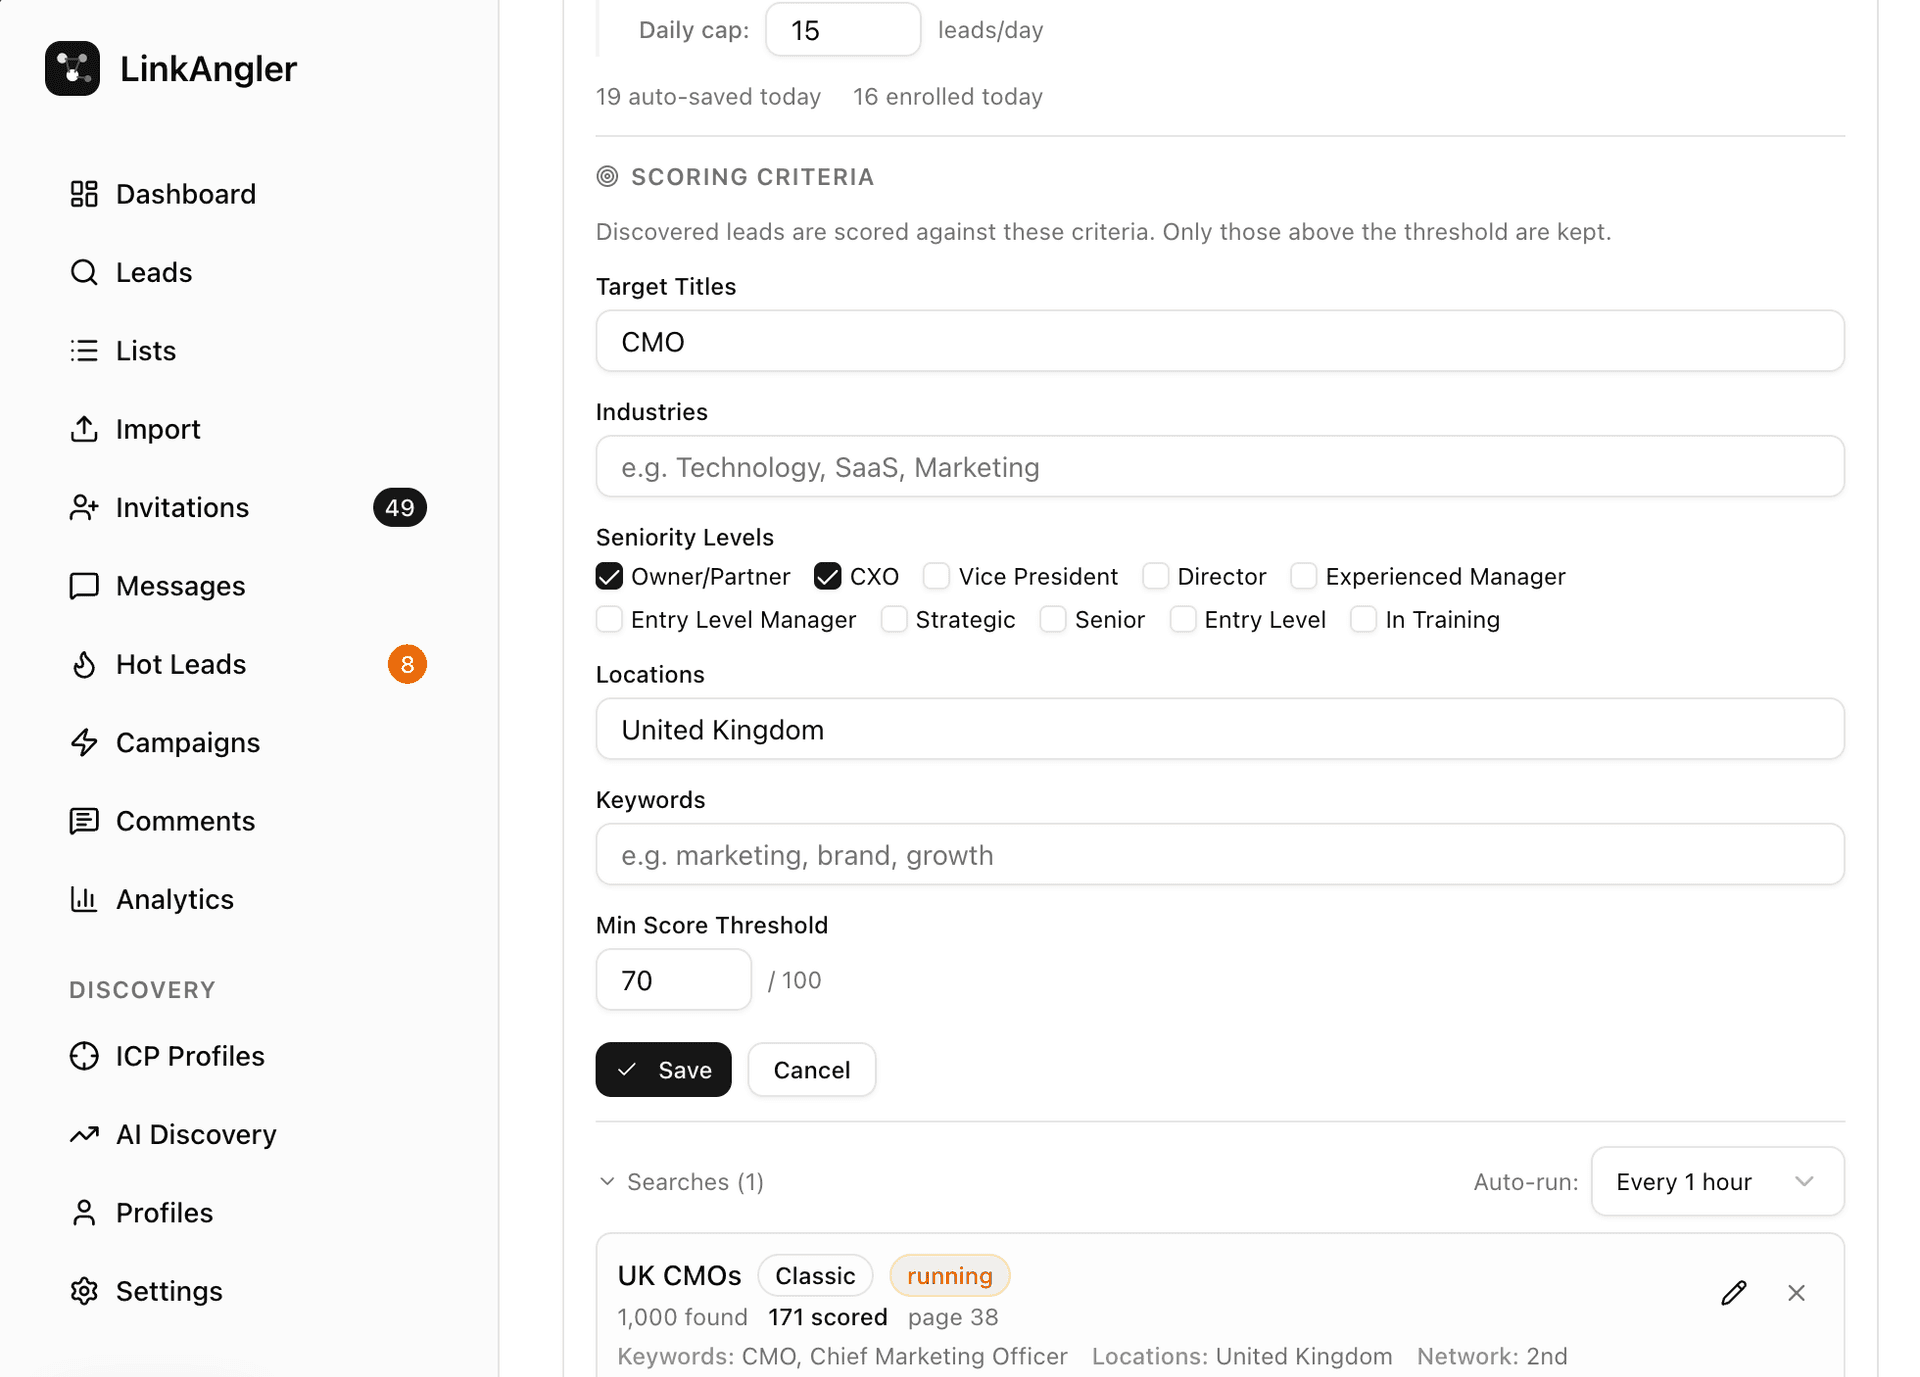Cancel editing scoring criteria

point(811,1069)
